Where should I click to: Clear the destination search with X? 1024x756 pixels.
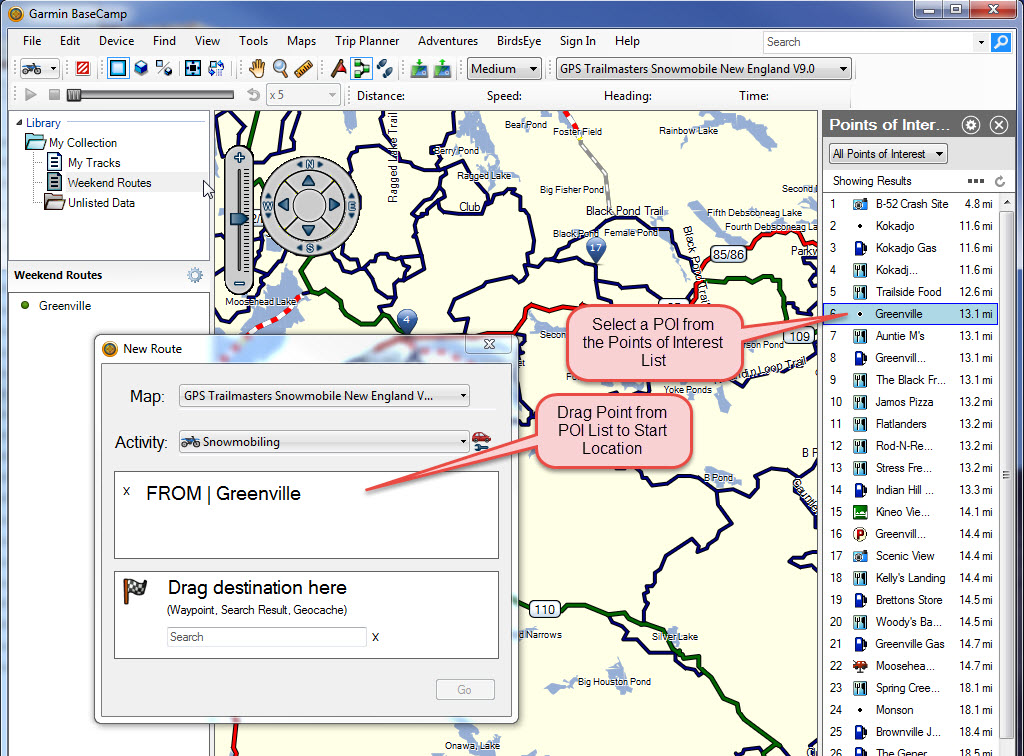coord(376,637)
